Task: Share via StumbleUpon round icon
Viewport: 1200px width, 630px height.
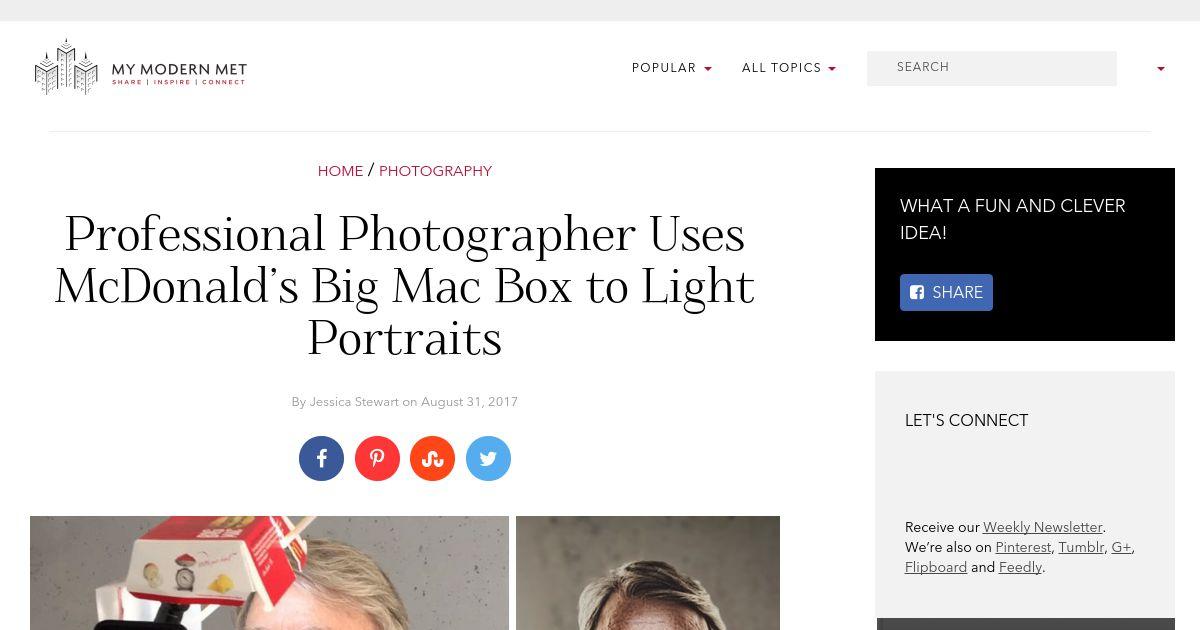Action: 432,458
